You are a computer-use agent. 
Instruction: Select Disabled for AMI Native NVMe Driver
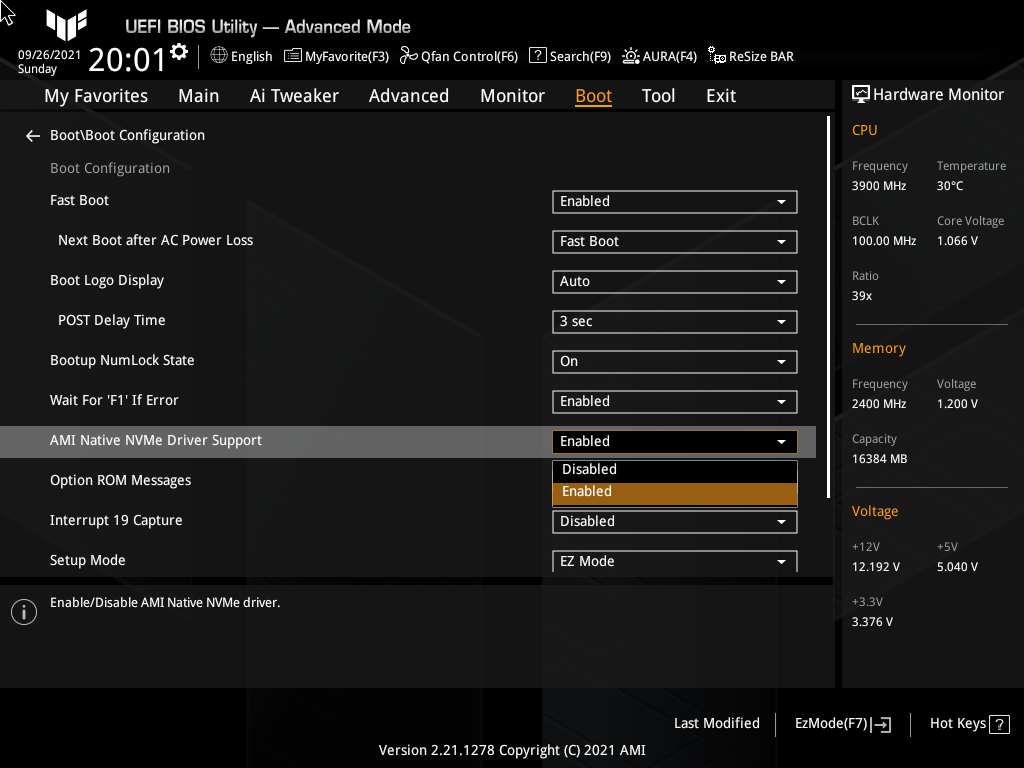pos(674,469)
